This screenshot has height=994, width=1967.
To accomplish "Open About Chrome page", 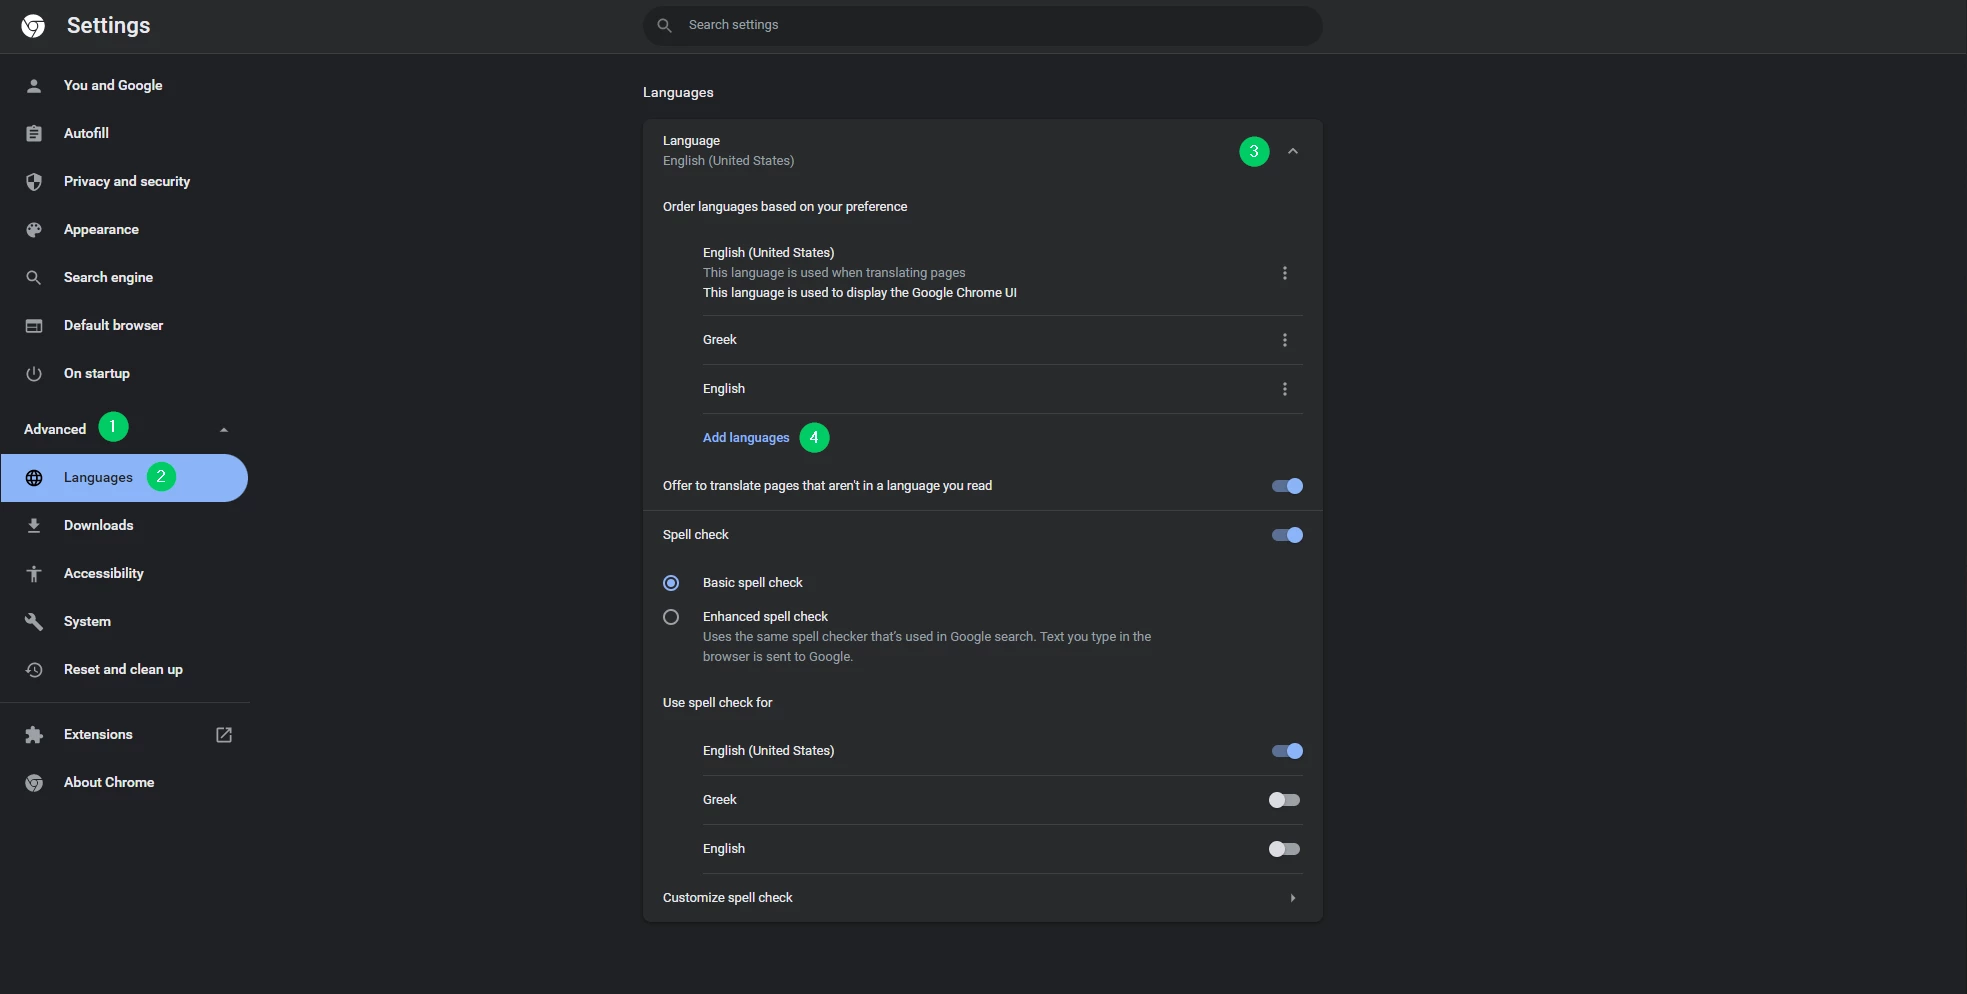I will [125, 783].
